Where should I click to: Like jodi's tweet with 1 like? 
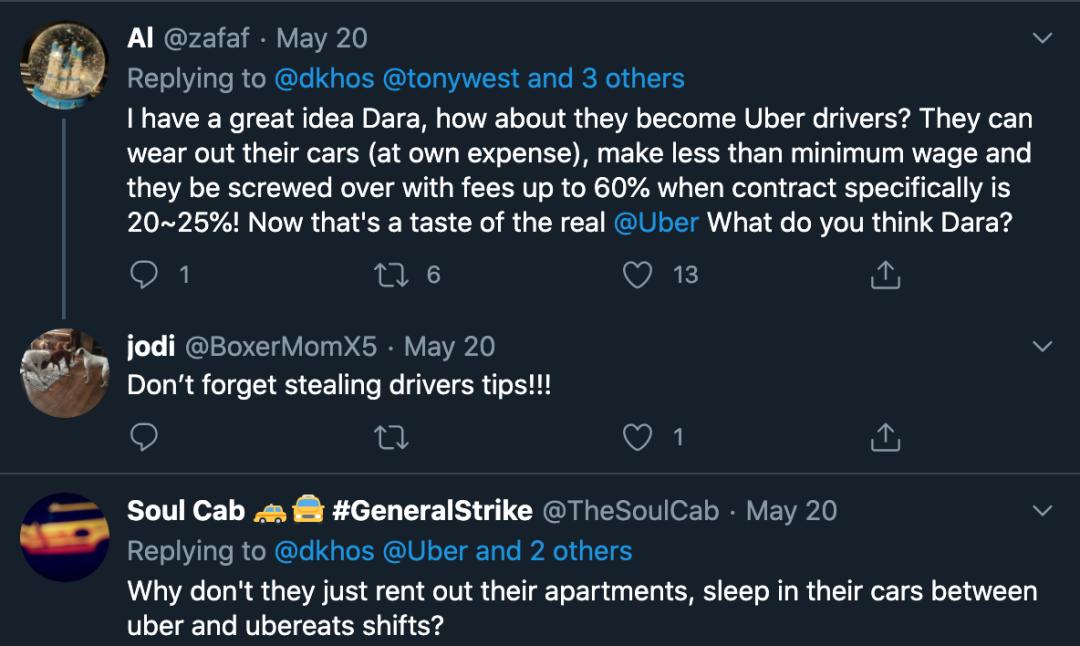638,437
